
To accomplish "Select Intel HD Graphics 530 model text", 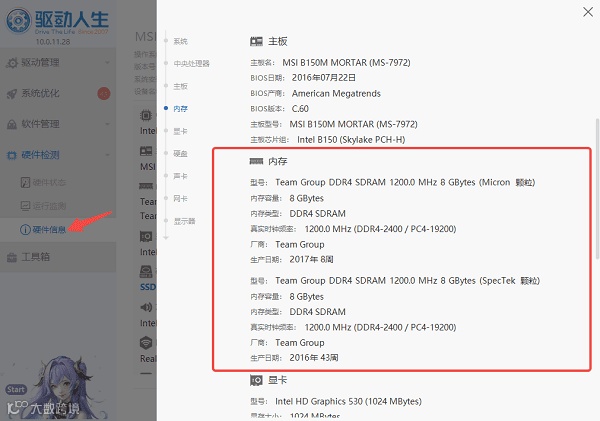I will click(x=348, y=401).
